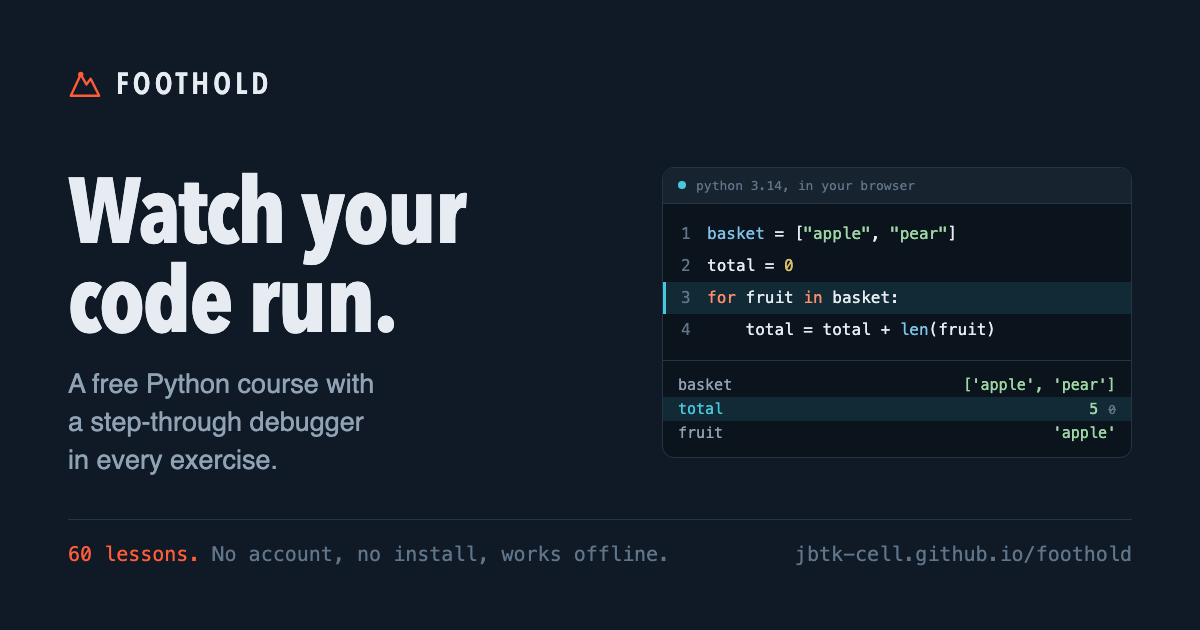Click the '60 lessons.' orange text
The image size is (1200, 630).
[x=133, y=554]
